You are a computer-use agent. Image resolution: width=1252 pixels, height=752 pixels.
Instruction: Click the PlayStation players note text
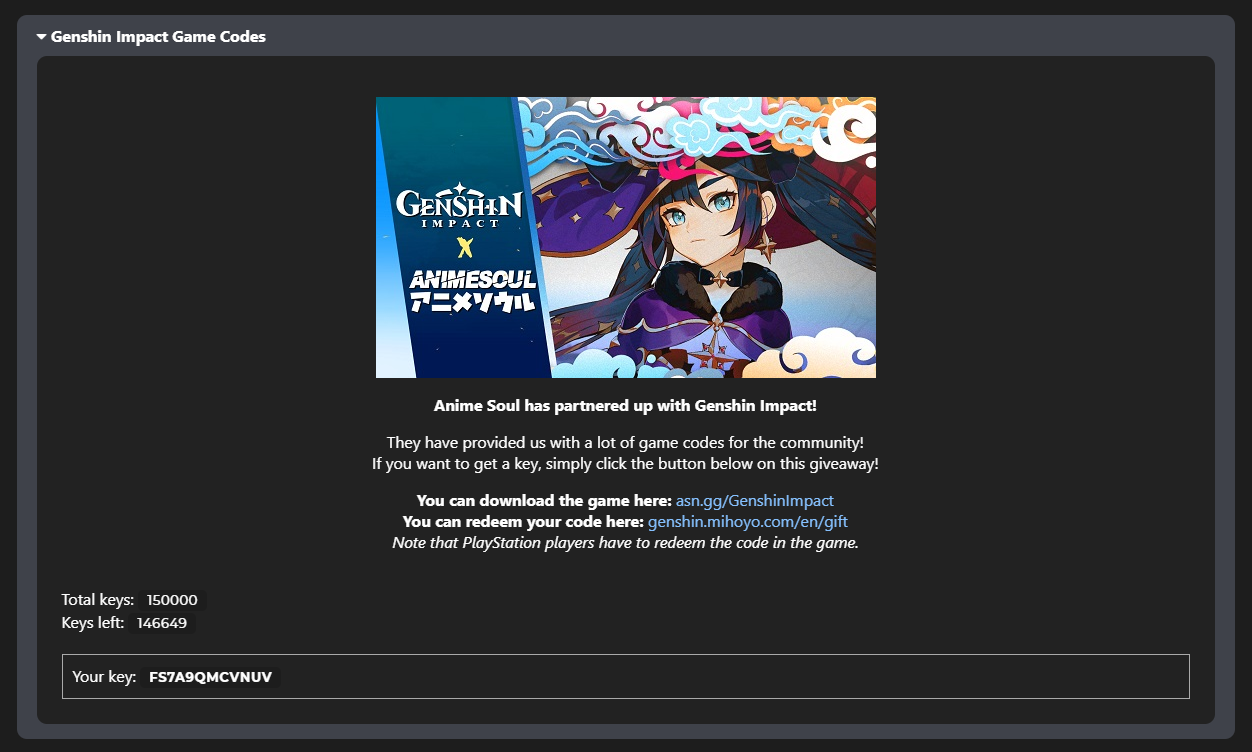(626, 544)
